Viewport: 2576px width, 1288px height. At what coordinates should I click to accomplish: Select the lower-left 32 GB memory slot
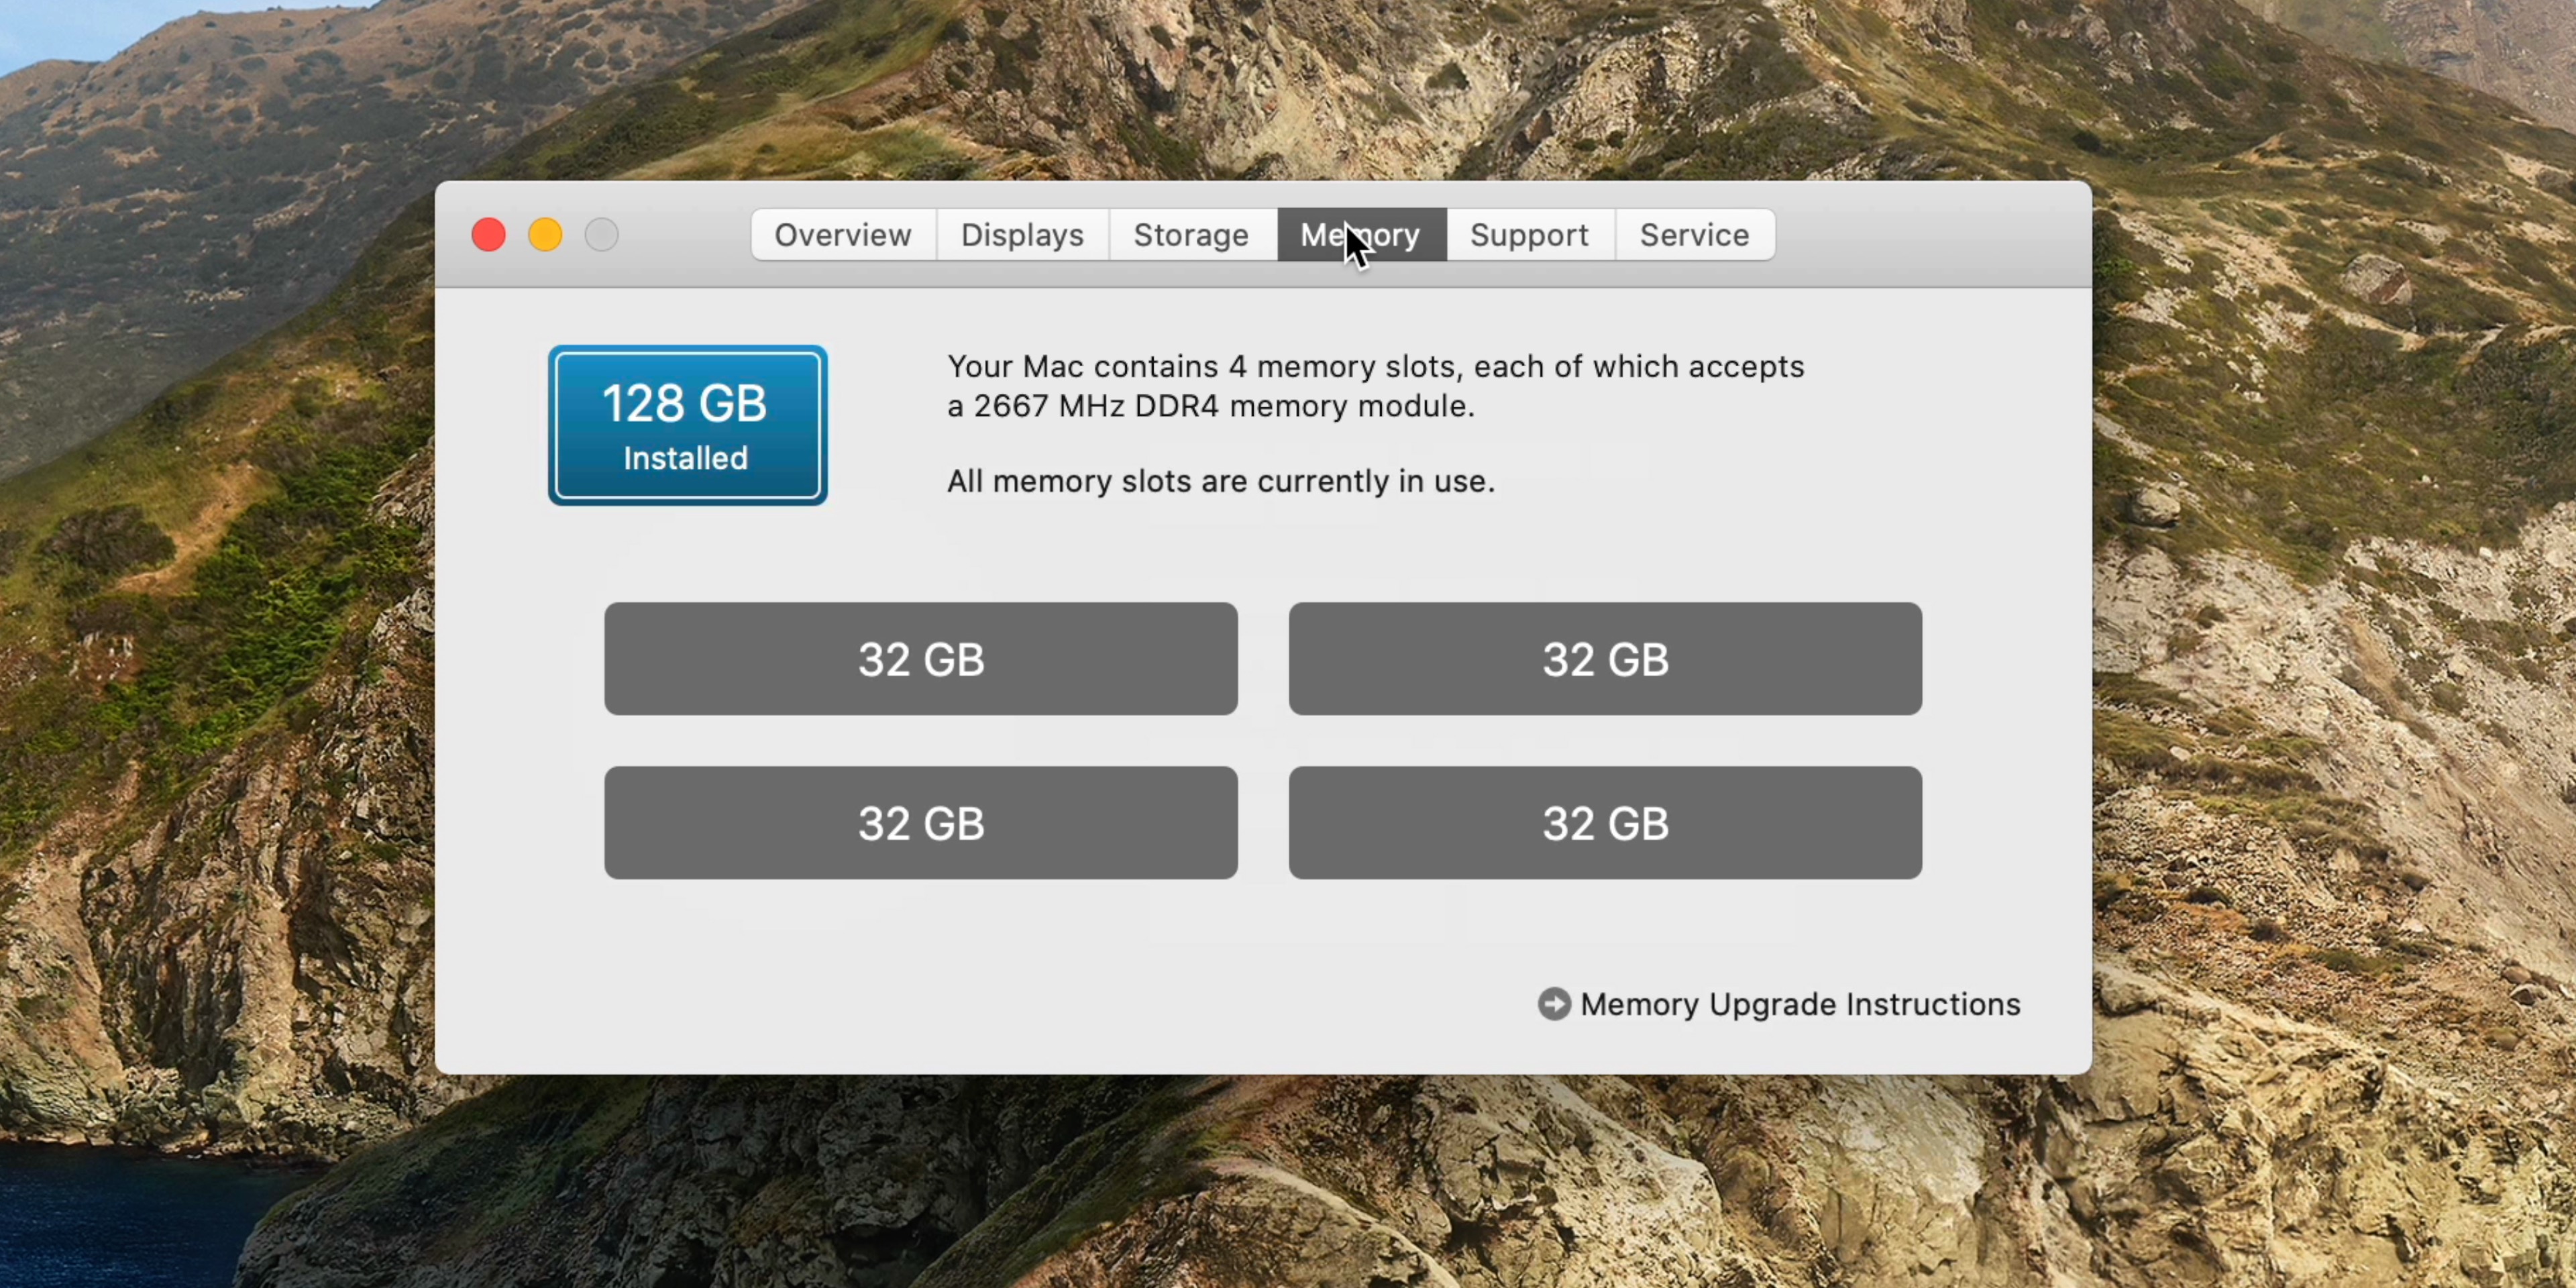pos(920,823)
